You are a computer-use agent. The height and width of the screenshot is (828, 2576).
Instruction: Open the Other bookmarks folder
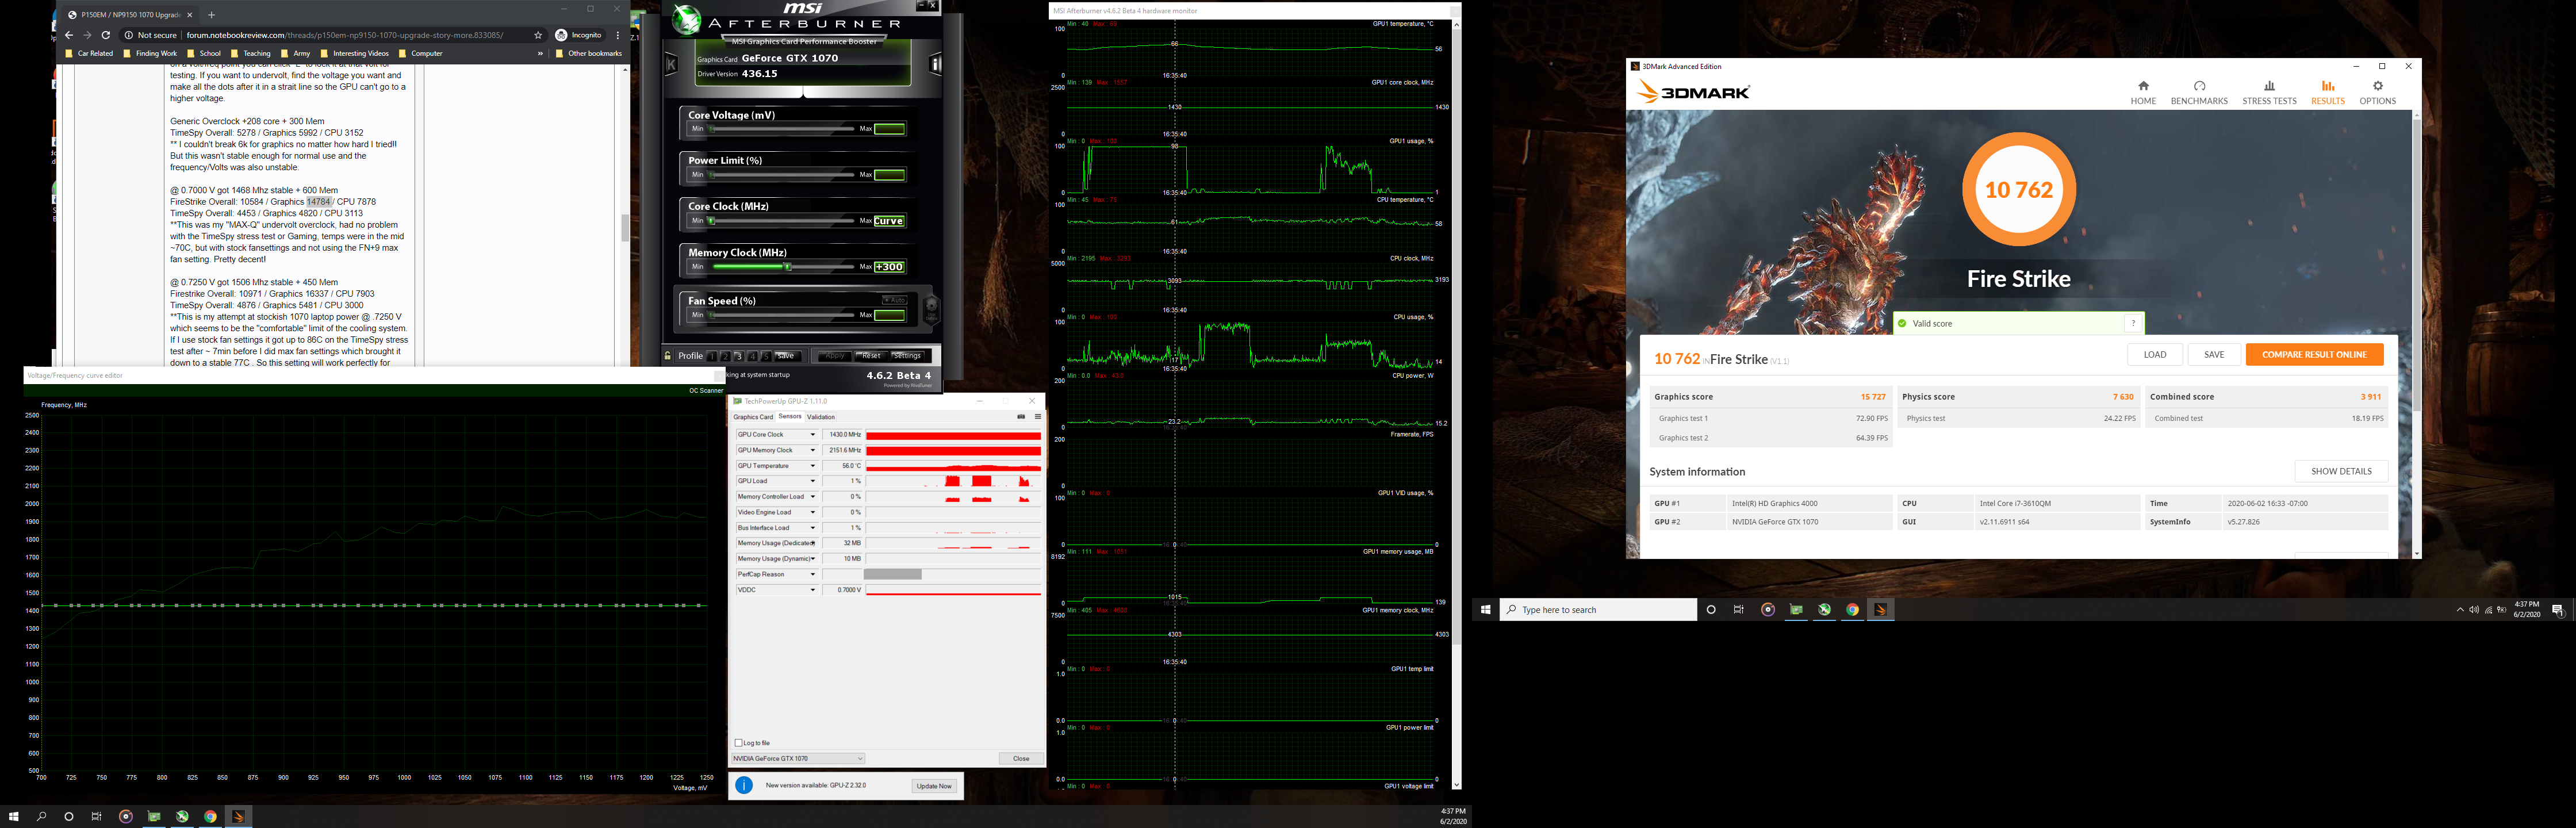[589, 53]
